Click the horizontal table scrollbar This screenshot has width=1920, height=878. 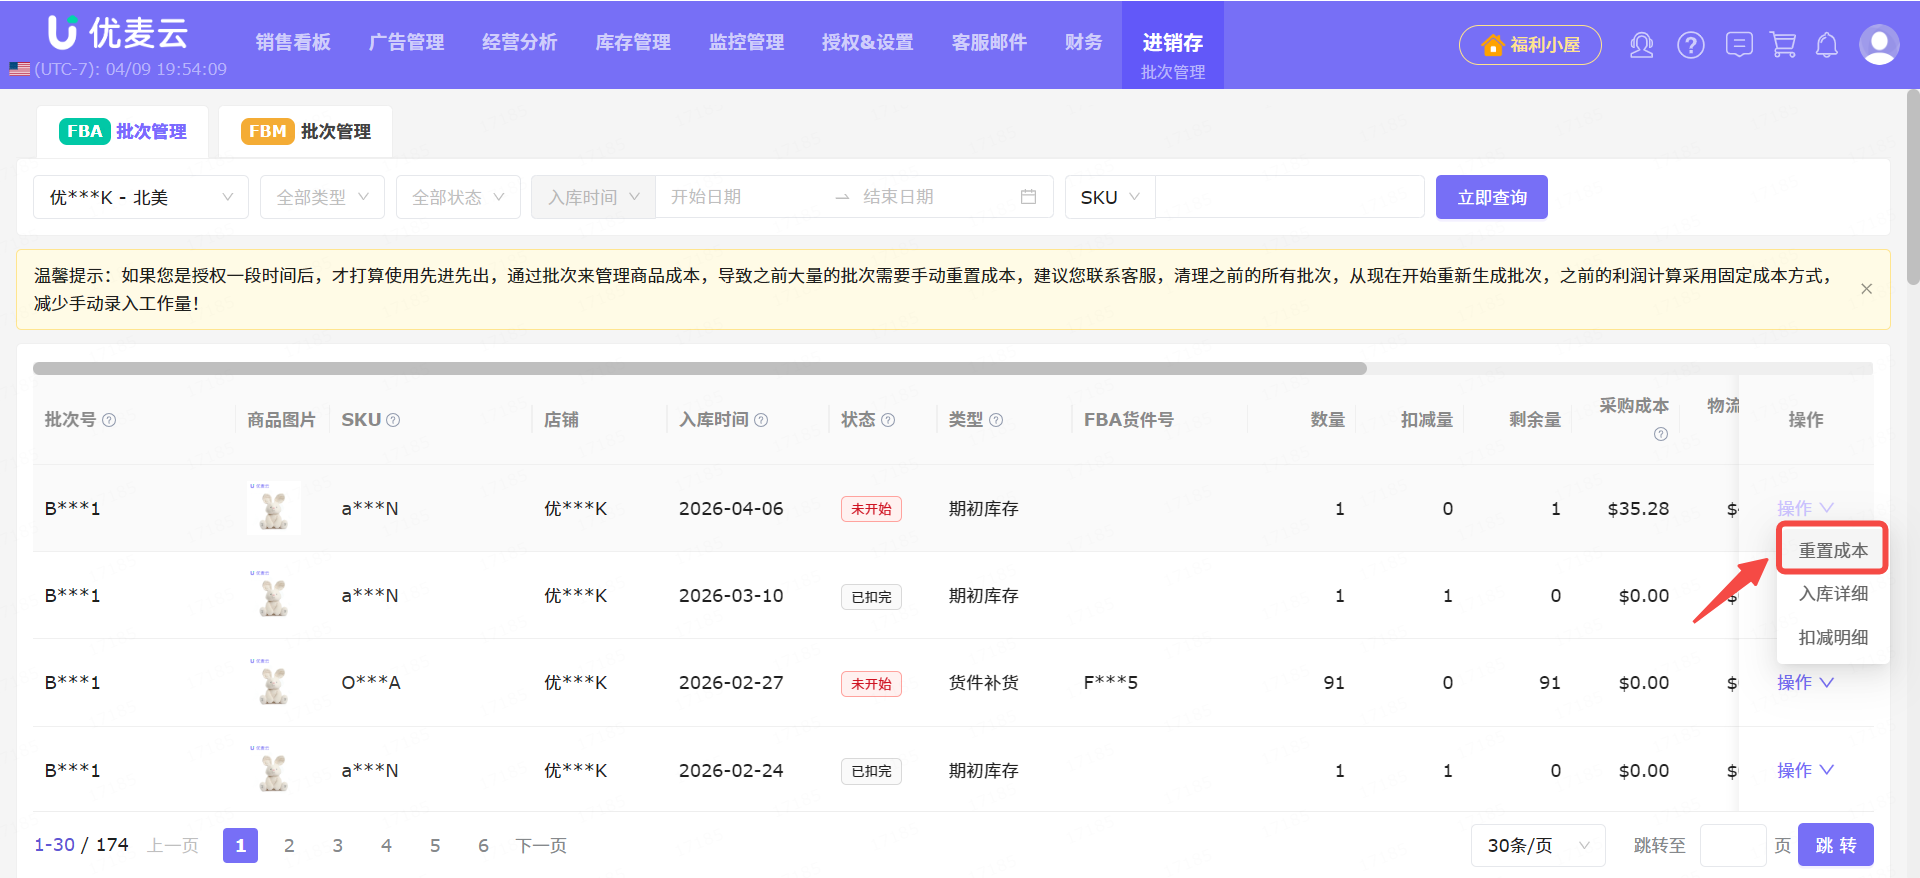point(700,368)
